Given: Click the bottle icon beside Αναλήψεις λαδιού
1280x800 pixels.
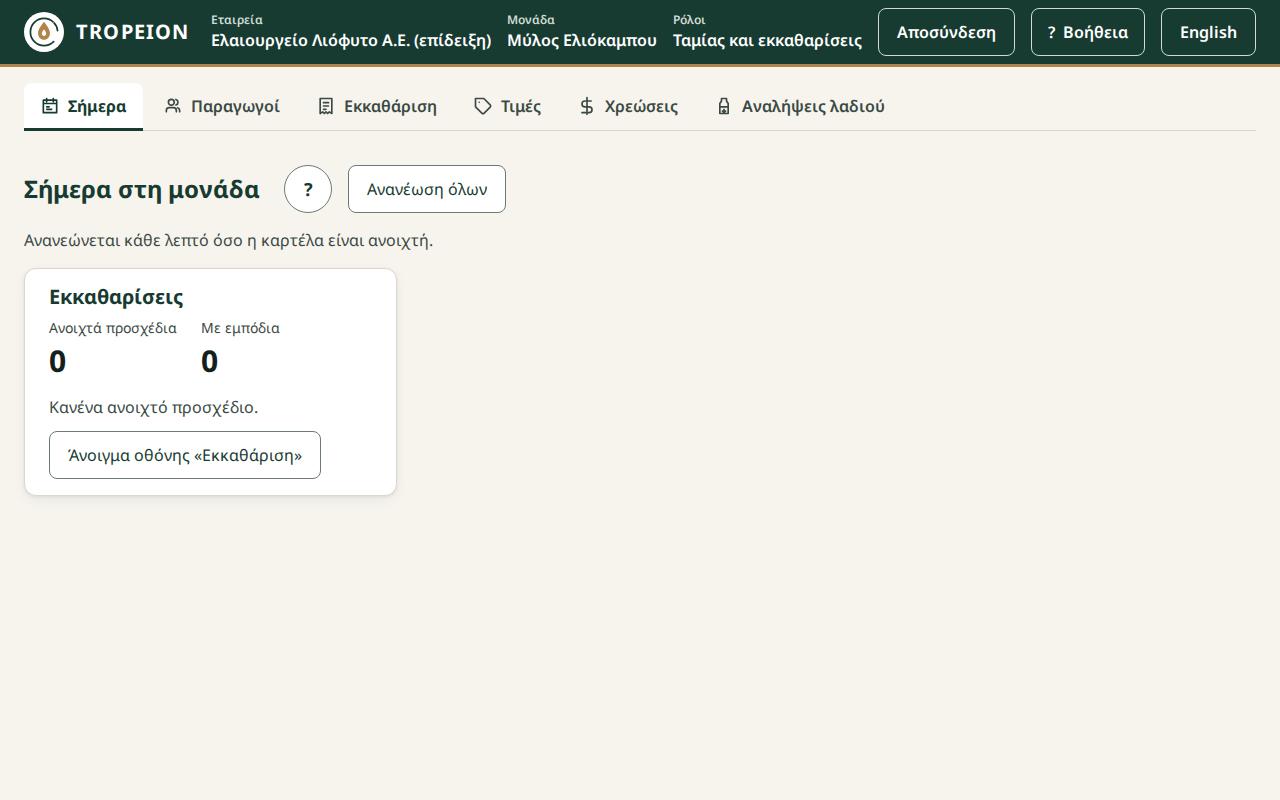Looking at the screenshot, I should (x=724, y=106).
